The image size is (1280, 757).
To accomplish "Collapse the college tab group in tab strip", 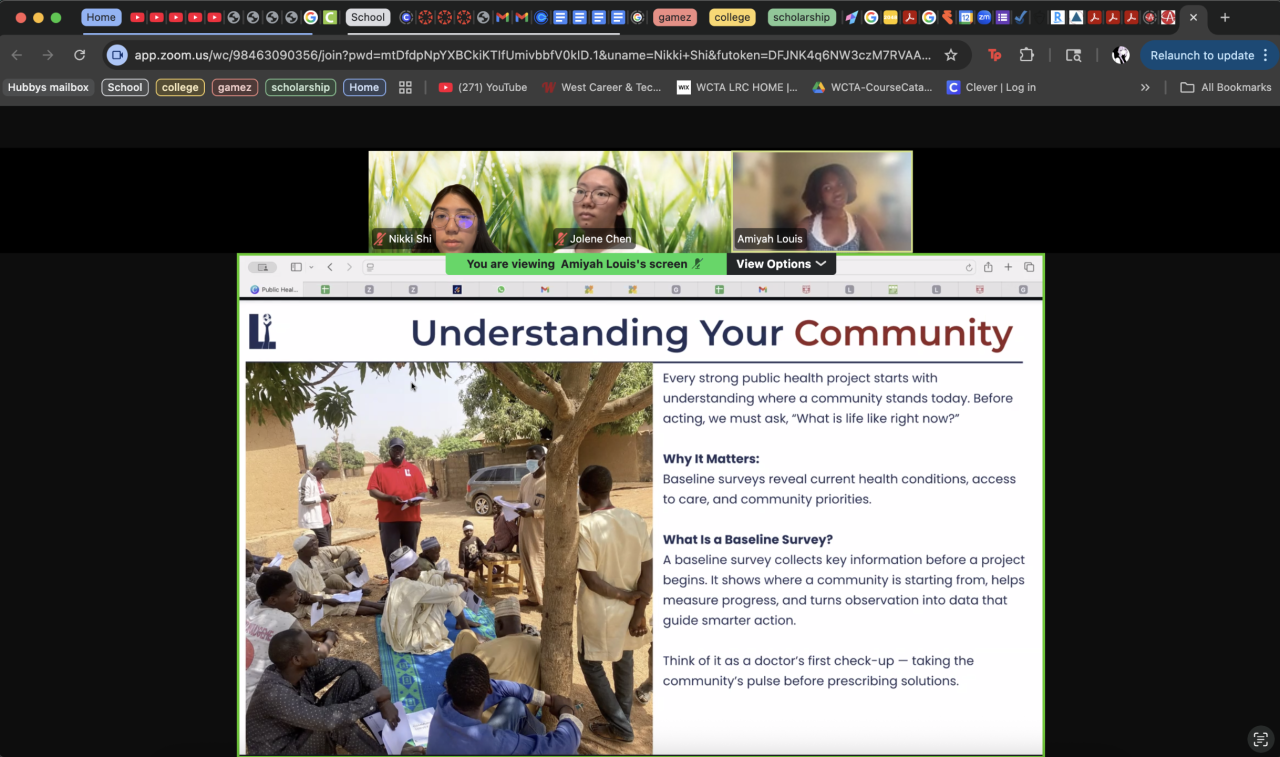I will tap(732, 17).
